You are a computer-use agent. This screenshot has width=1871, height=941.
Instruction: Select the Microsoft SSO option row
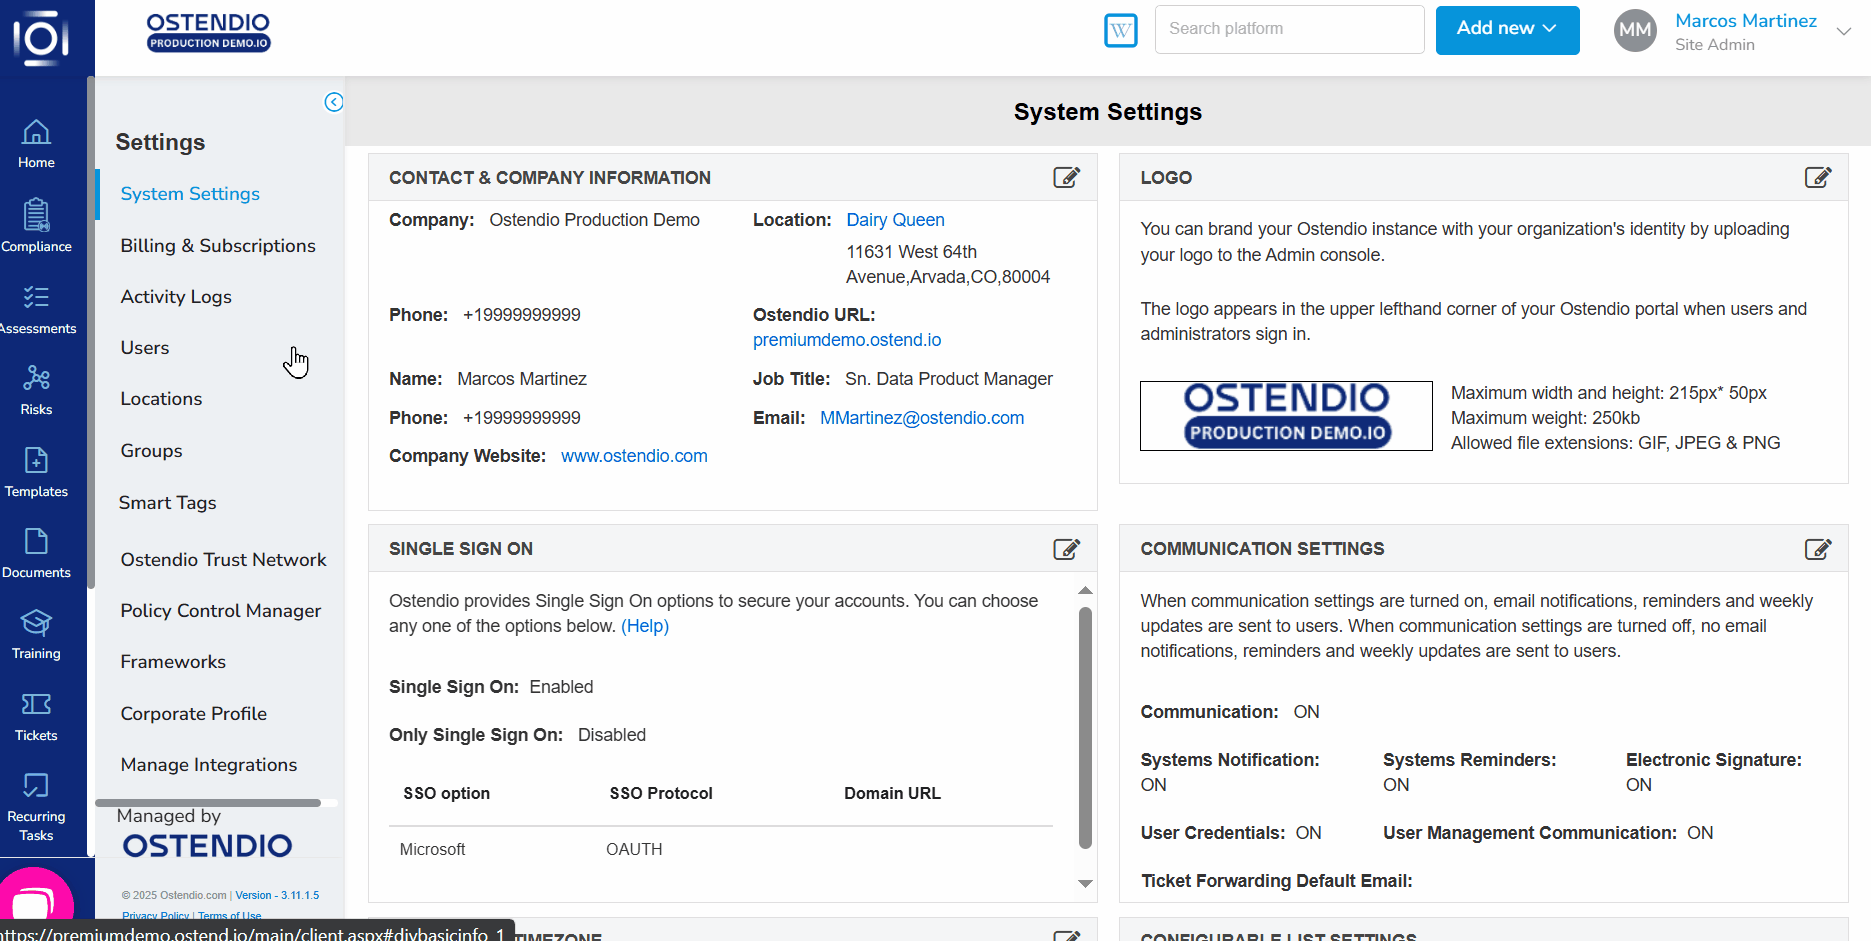[x=720, y=849]
